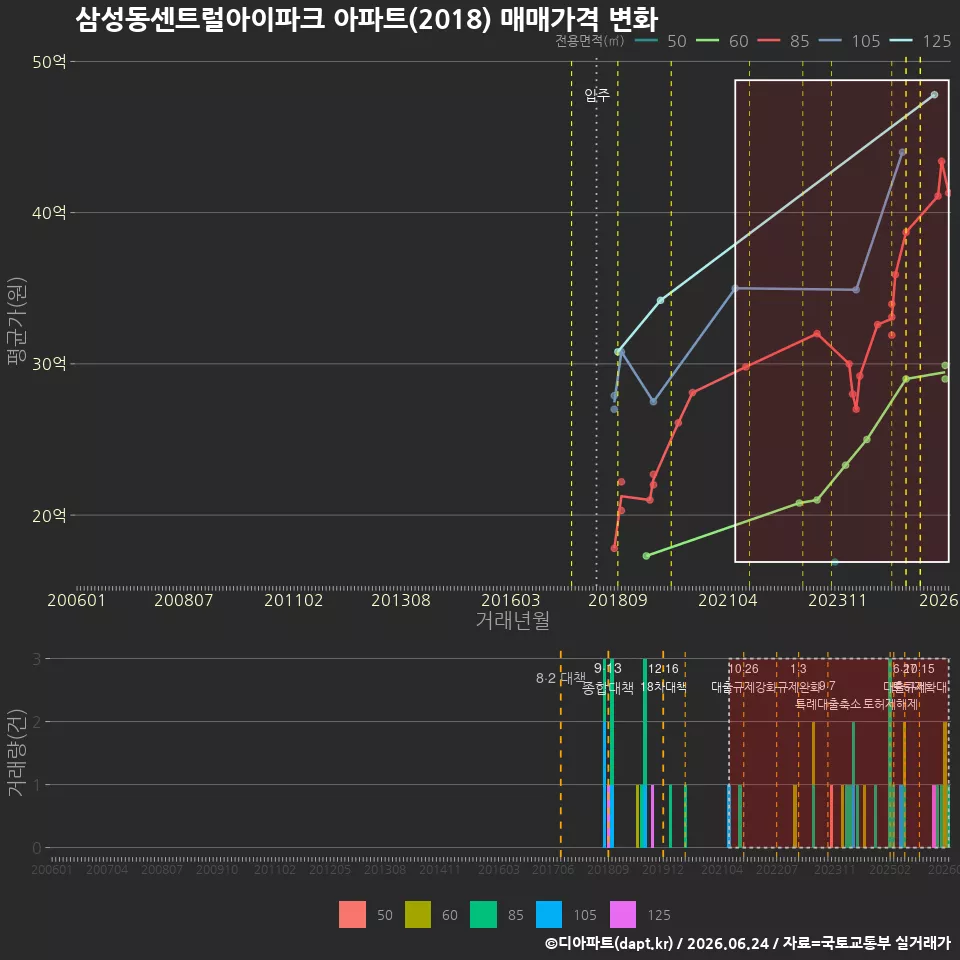Click the 전용면적(㎡) legend title
This screenshot has width=960, height=960.
[590, 41]
